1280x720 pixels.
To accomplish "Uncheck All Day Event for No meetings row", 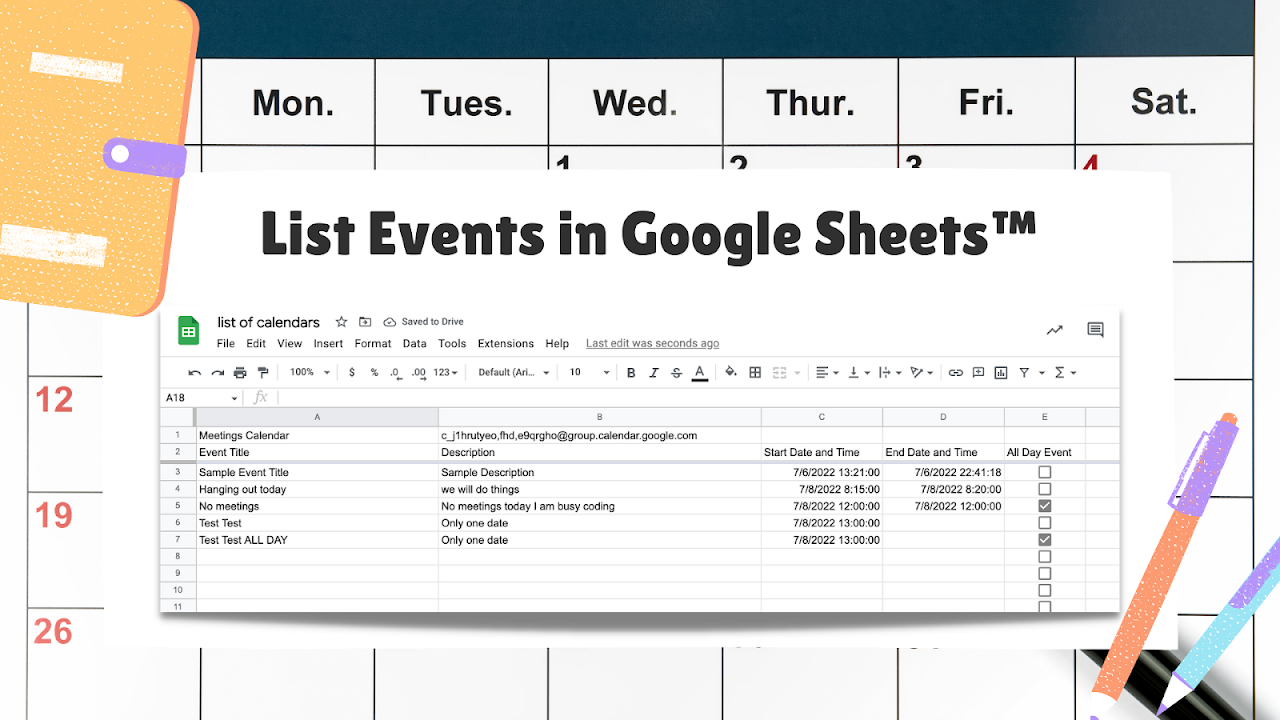I will [x=1045, y=506].
